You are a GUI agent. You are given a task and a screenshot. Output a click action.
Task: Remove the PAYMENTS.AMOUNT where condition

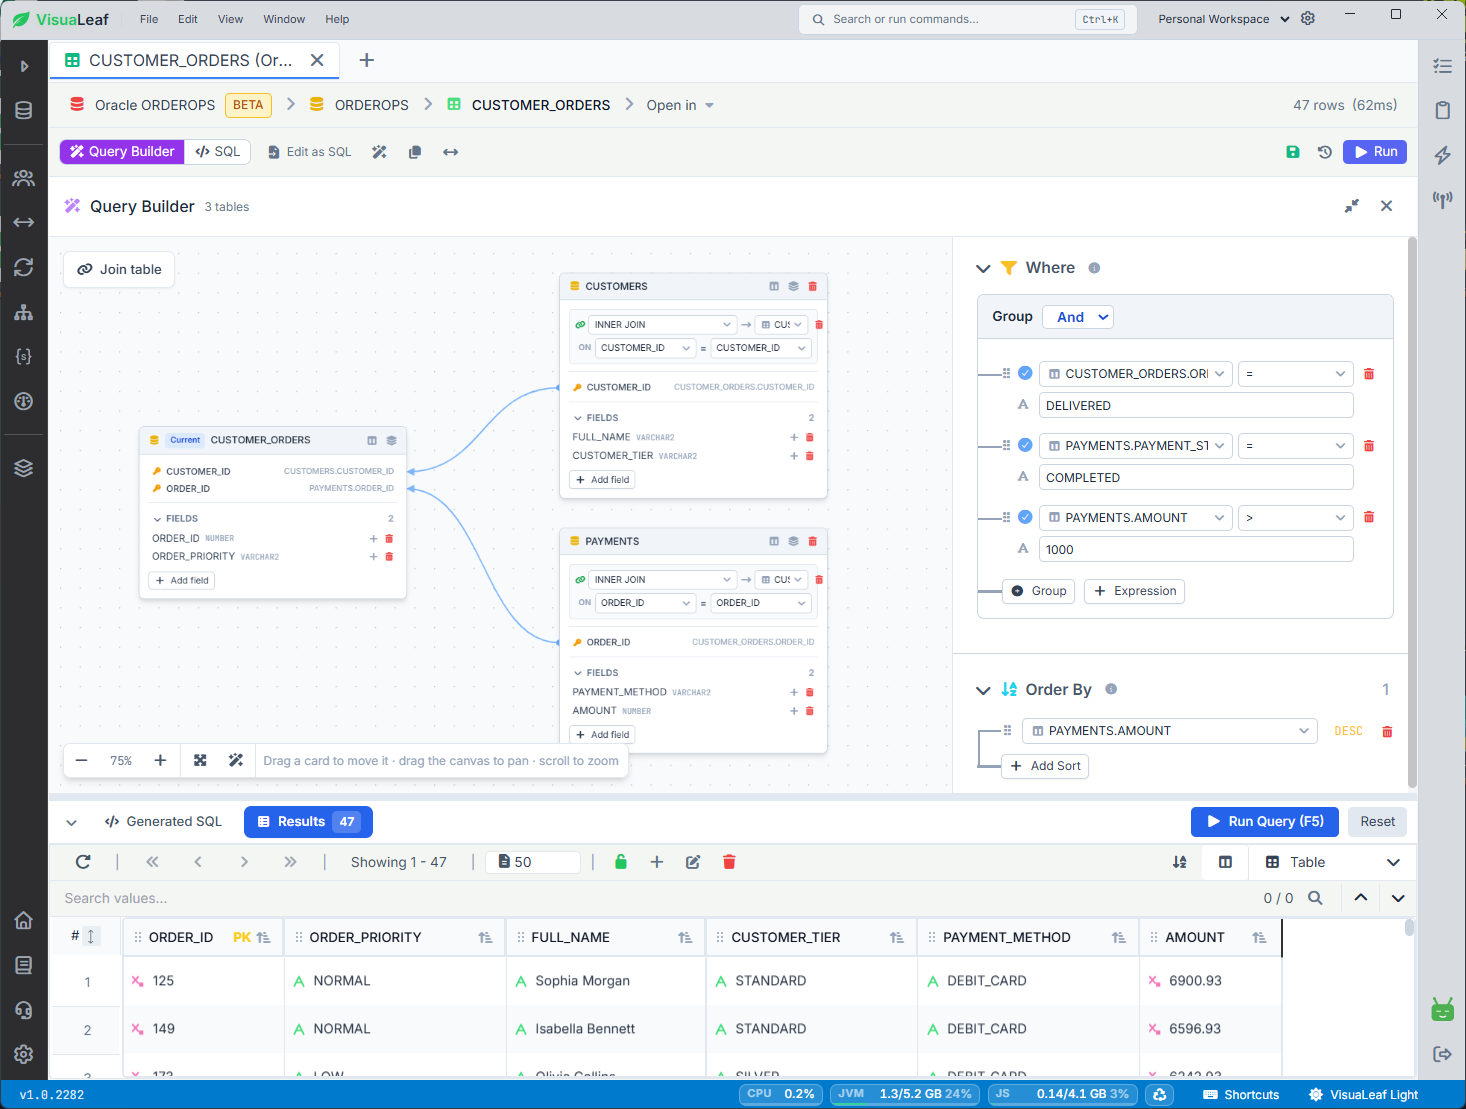1369,517
